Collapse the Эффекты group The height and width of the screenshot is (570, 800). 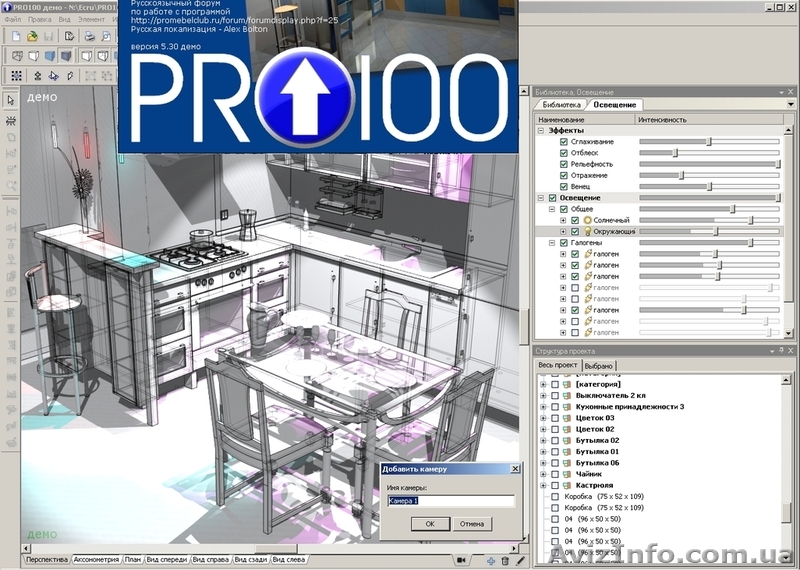click(x=541, y=130)
